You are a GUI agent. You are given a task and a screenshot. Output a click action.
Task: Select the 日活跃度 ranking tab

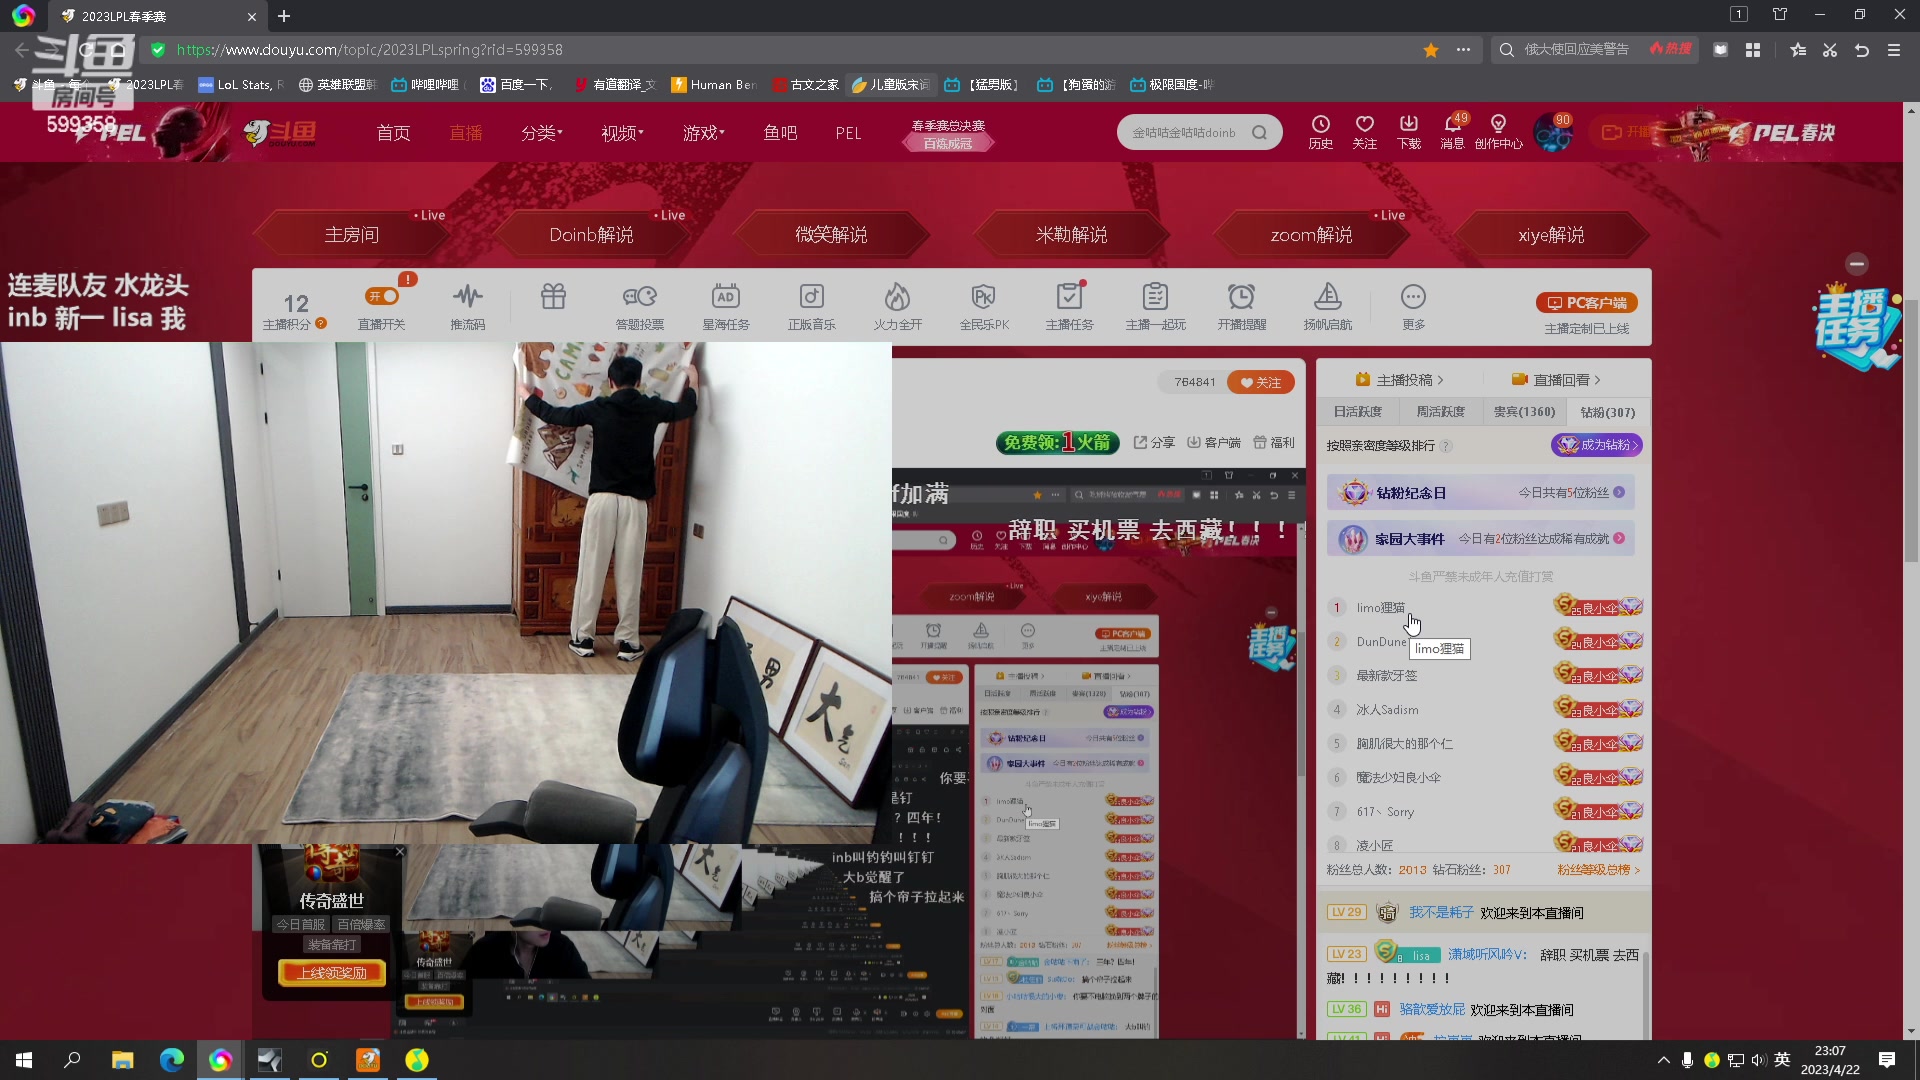(x=1357, y=412)
